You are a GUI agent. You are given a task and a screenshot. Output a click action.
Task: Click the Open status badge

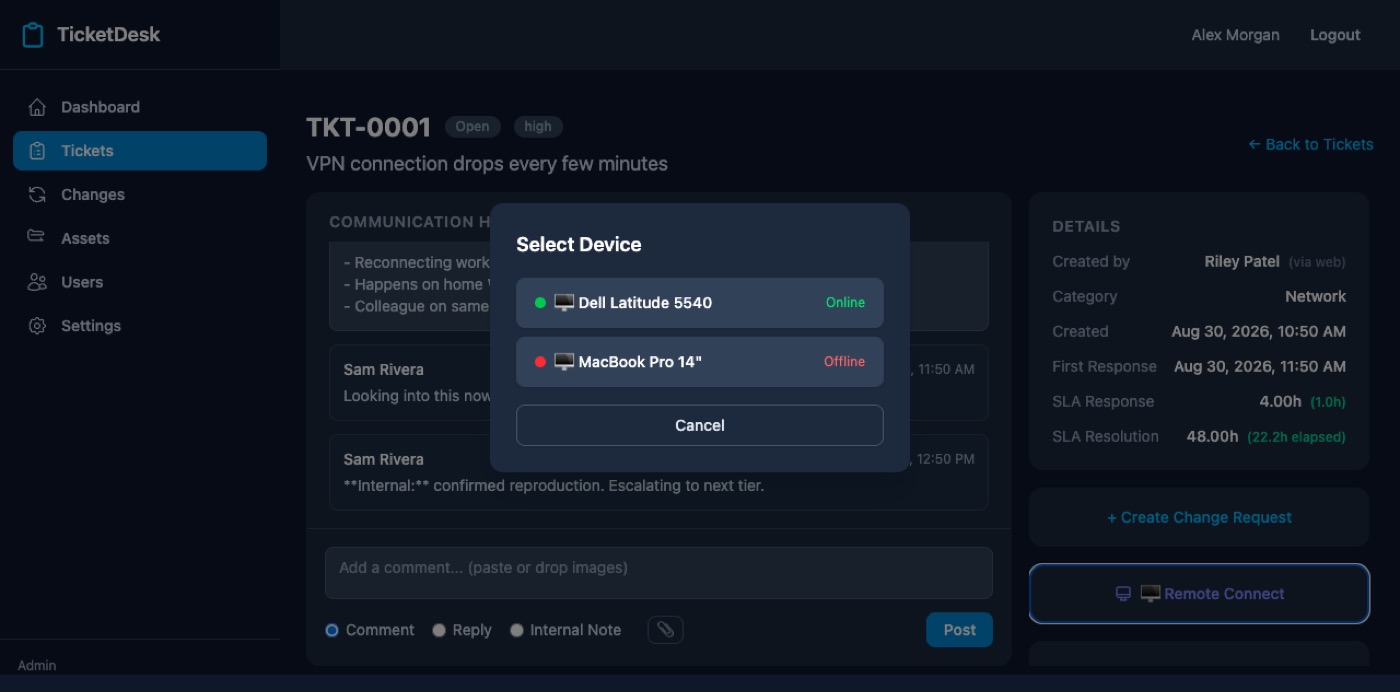coord(472,127)
